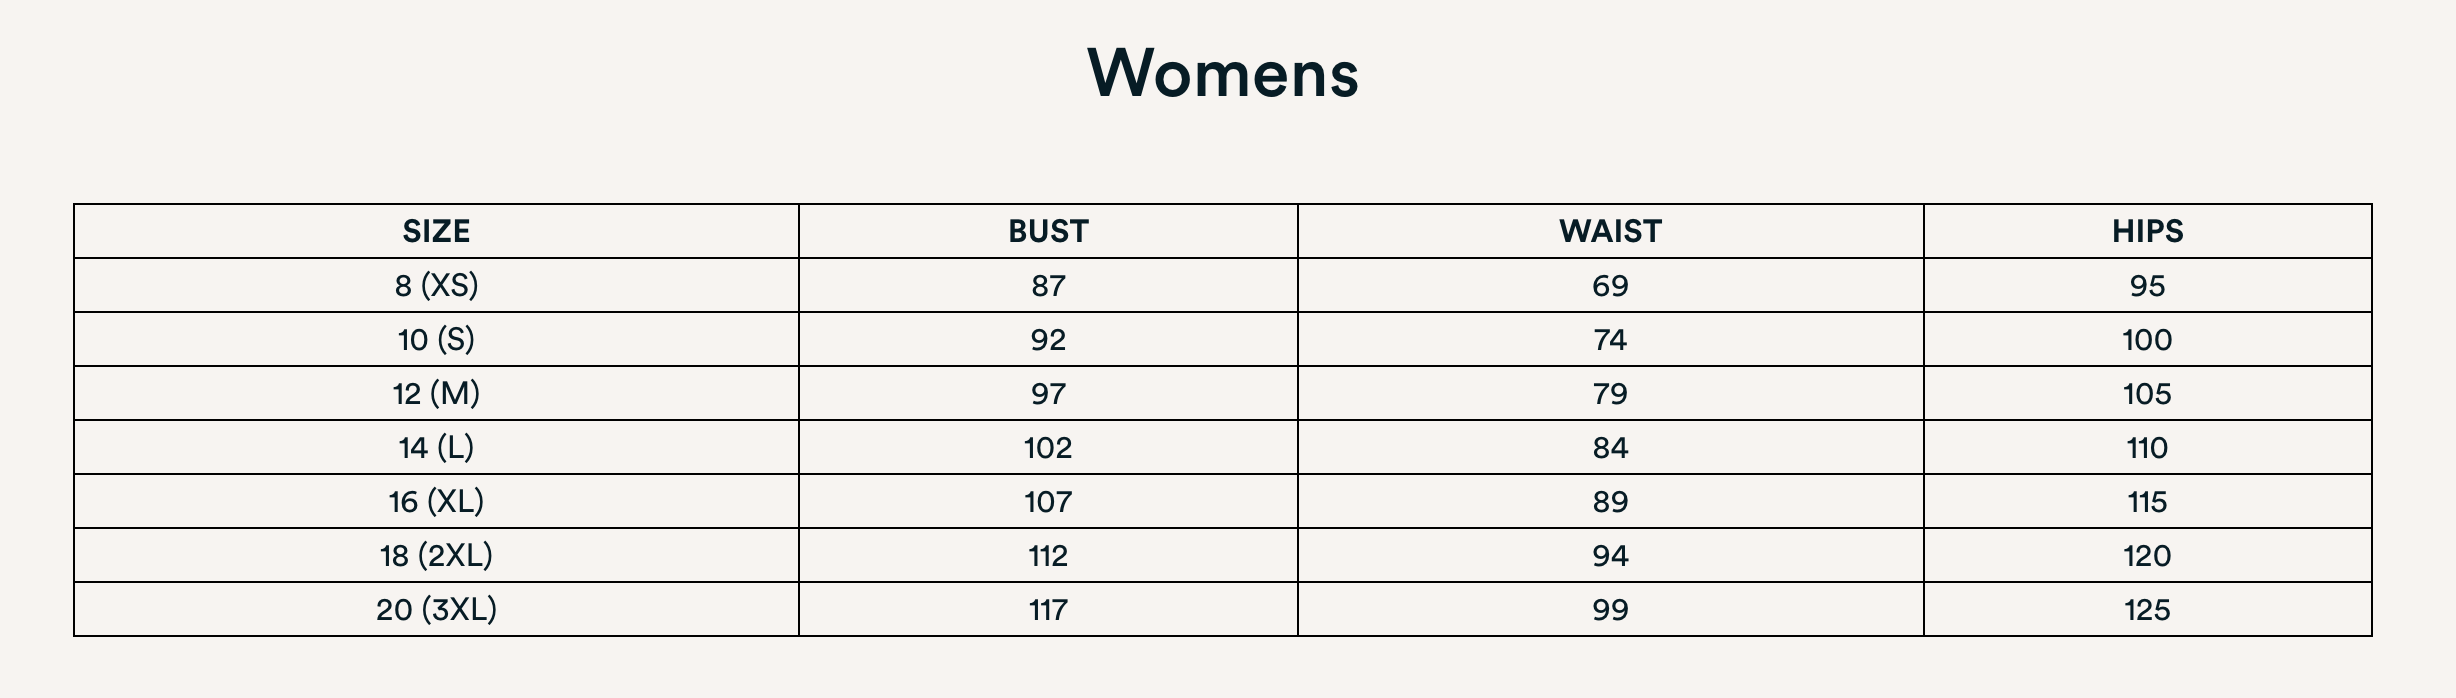Viewport: 2456px width, 698px height.
Task: Select the SIZE column header
Action: [436, 231]
